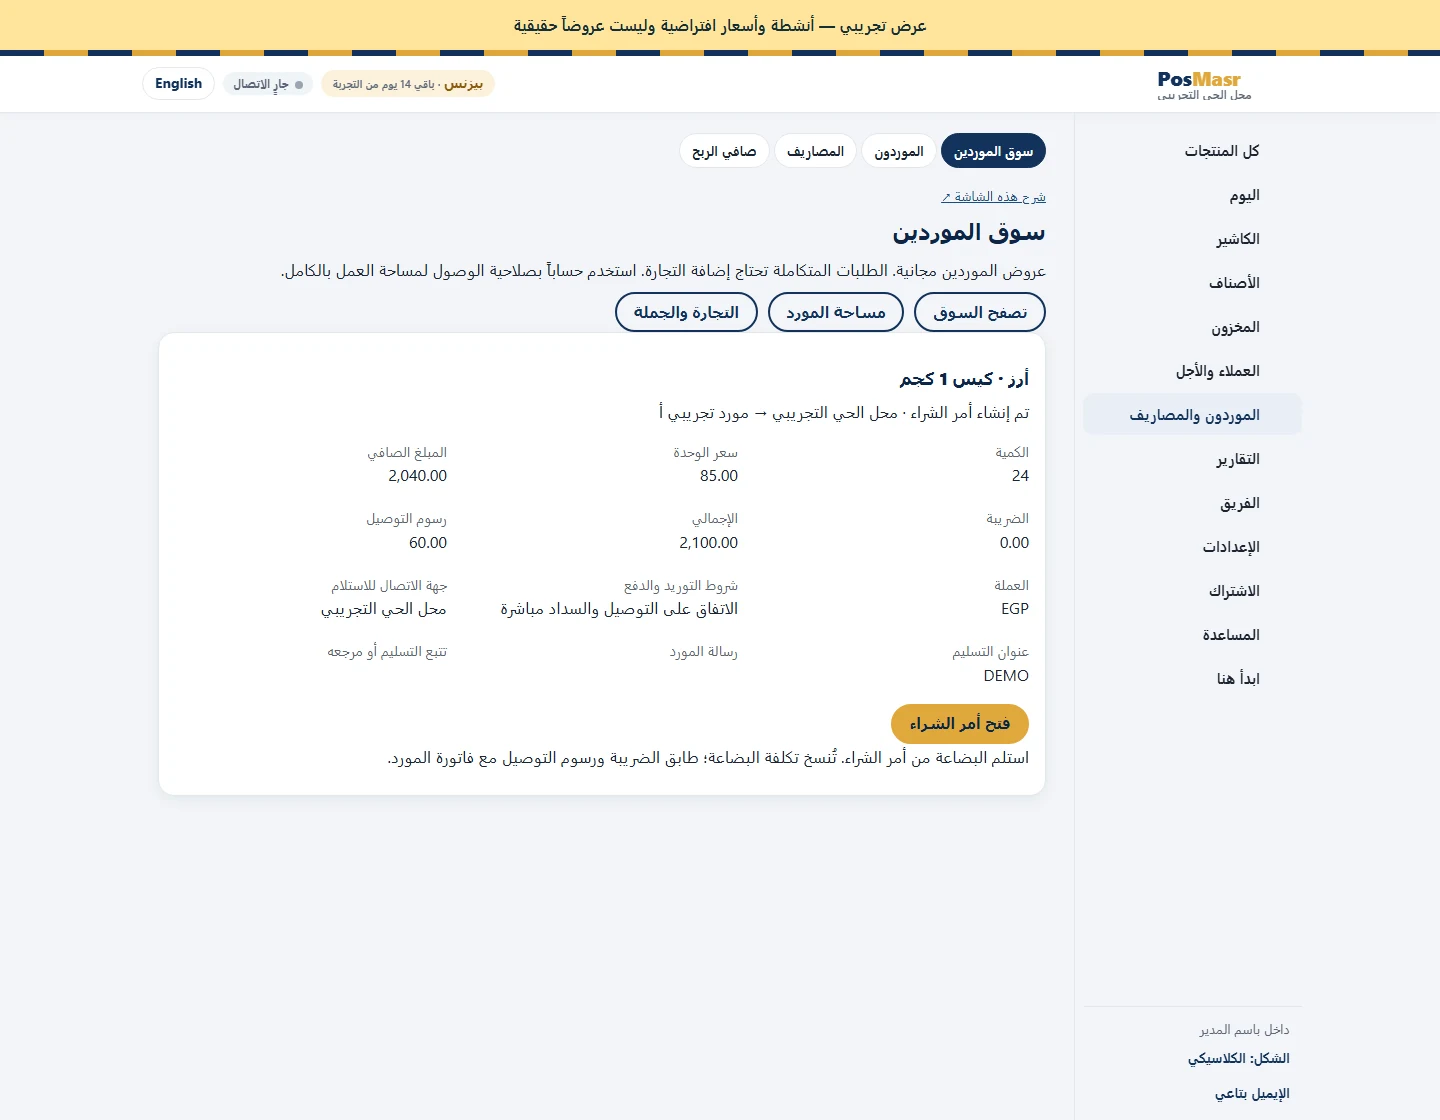
Task: Go to the 'صافي الربح' tab
Action: [724, 152]
